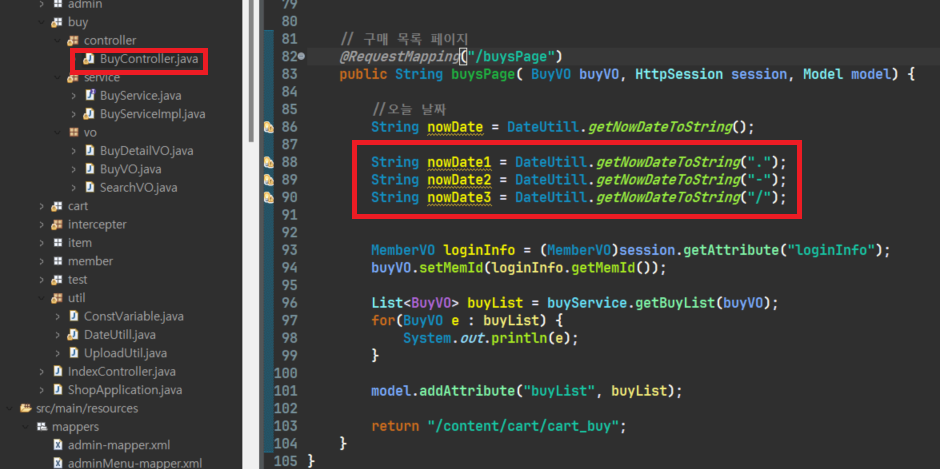
Task: Collapse the service package node
Action: 58,78
